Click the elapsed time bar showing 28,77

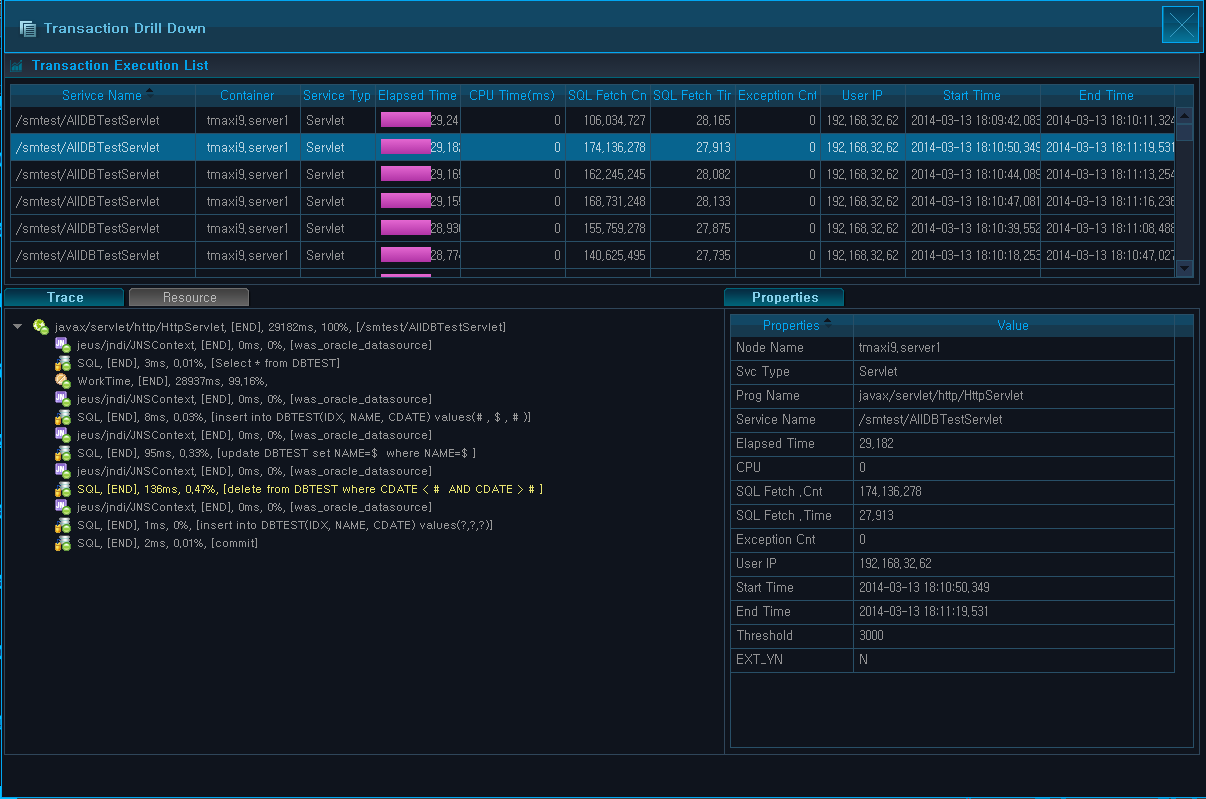click(x=406, y=255)
